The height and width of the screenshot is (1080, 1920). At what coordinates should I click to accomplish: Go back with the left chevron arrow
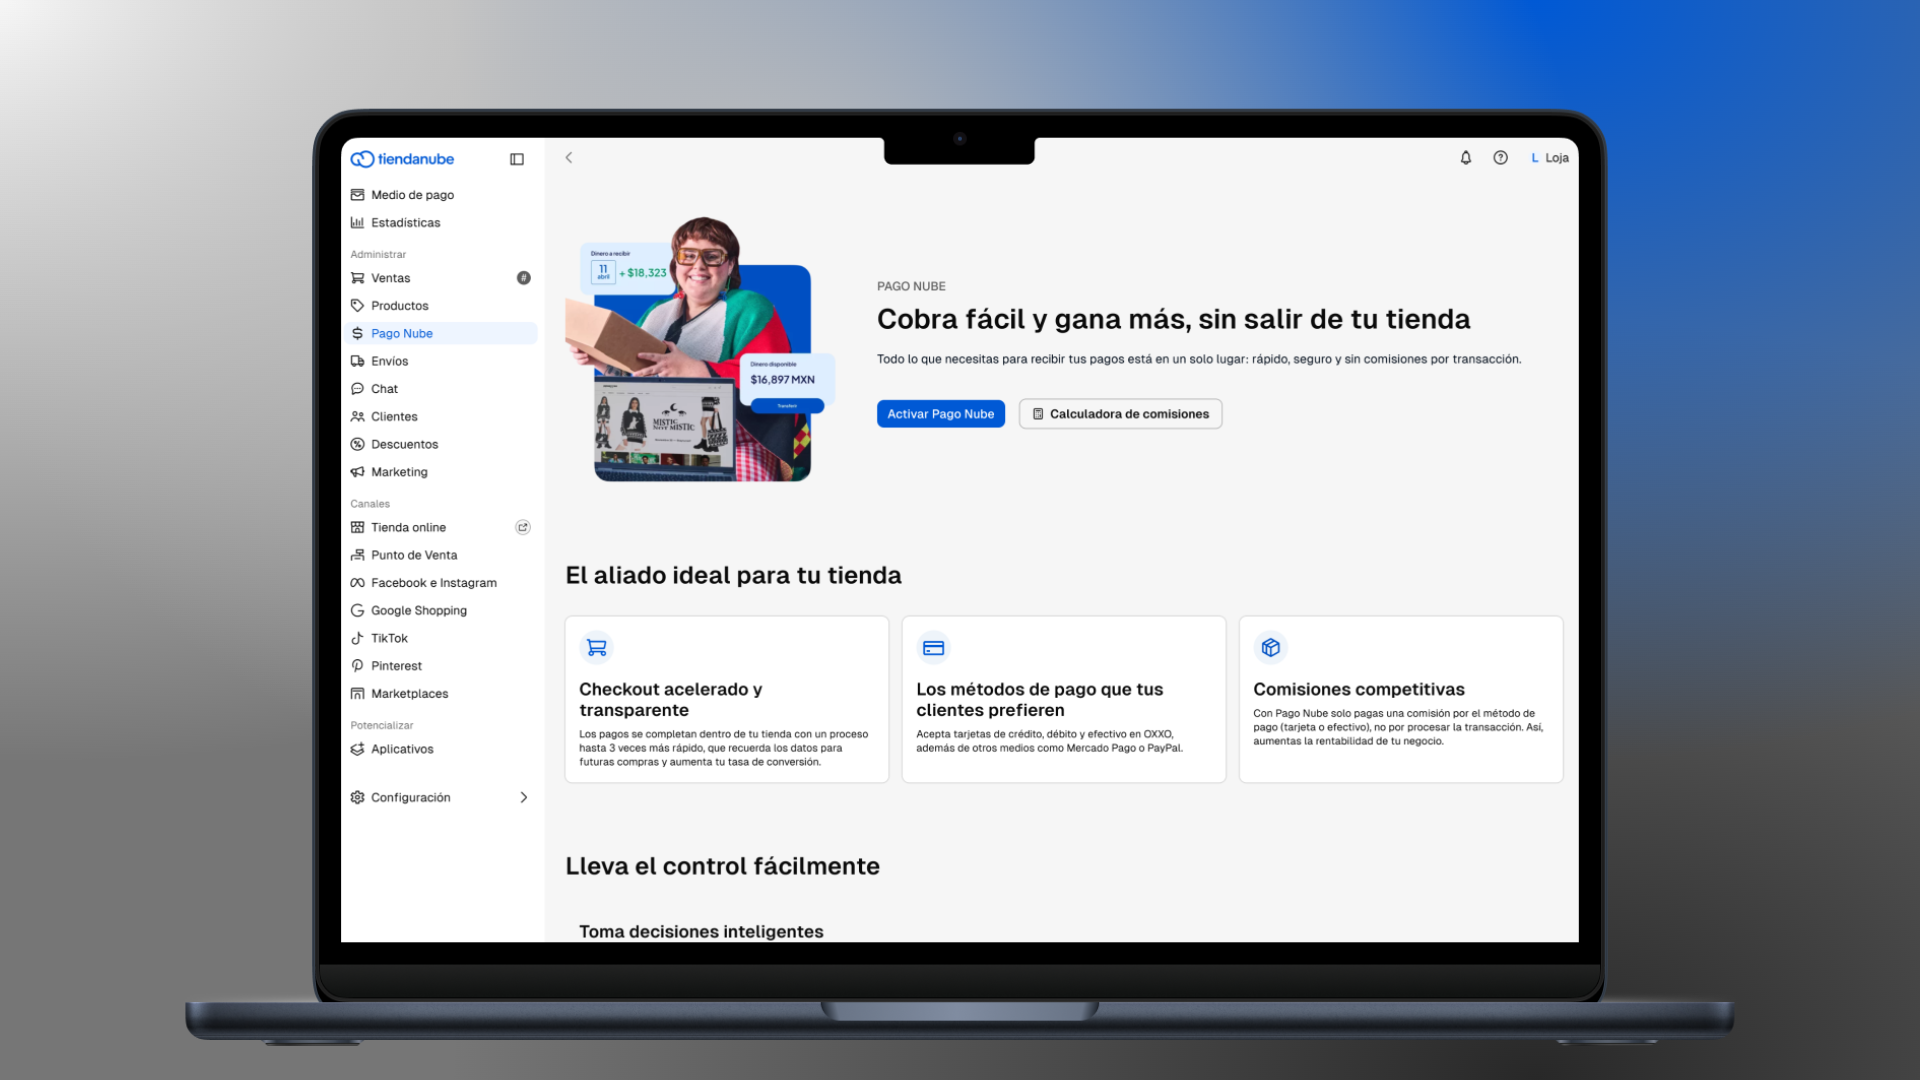coord(569,158)
